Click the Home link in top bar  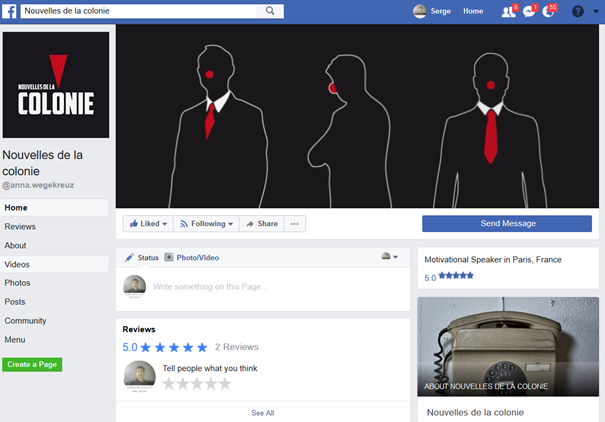473,11
